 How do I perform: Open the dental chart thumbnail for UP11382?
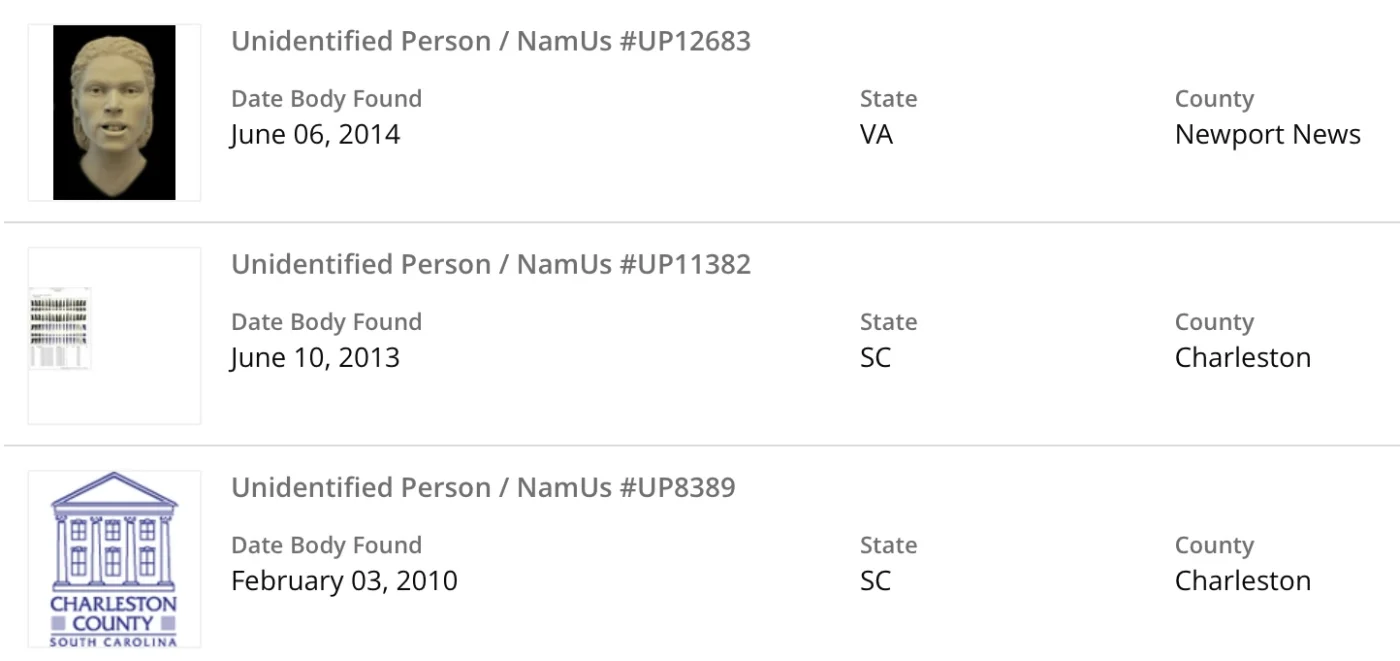[x=61, y=330]
